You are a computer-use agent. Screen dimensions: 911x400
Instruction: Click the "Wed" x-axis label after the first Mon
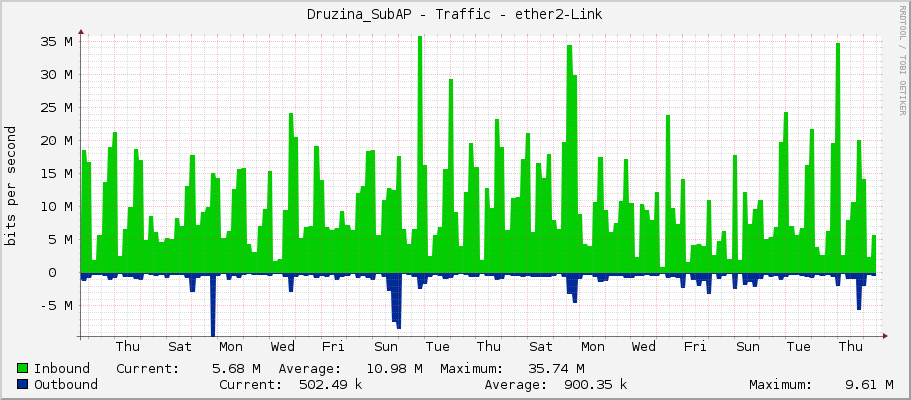tap(282, 347)
